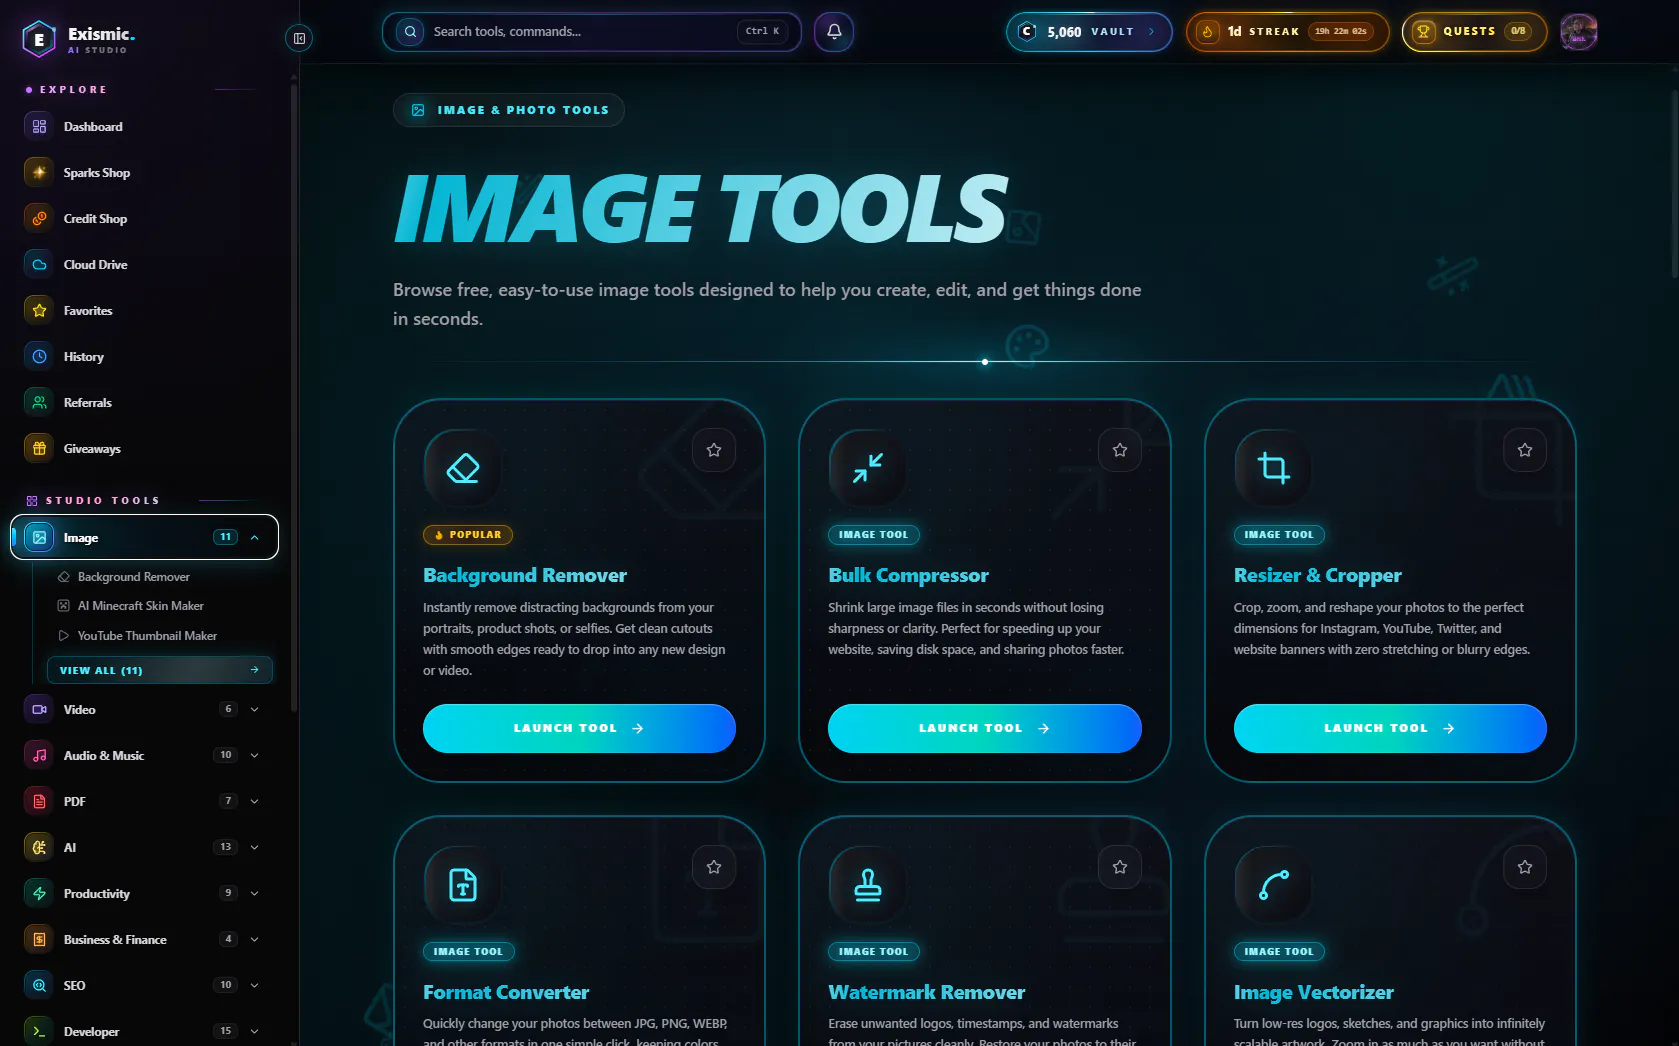The width and height of the screenshot is (1679, 1046).
Task: Click the Watermark Remover stamp icon
Action: (868, 885)
